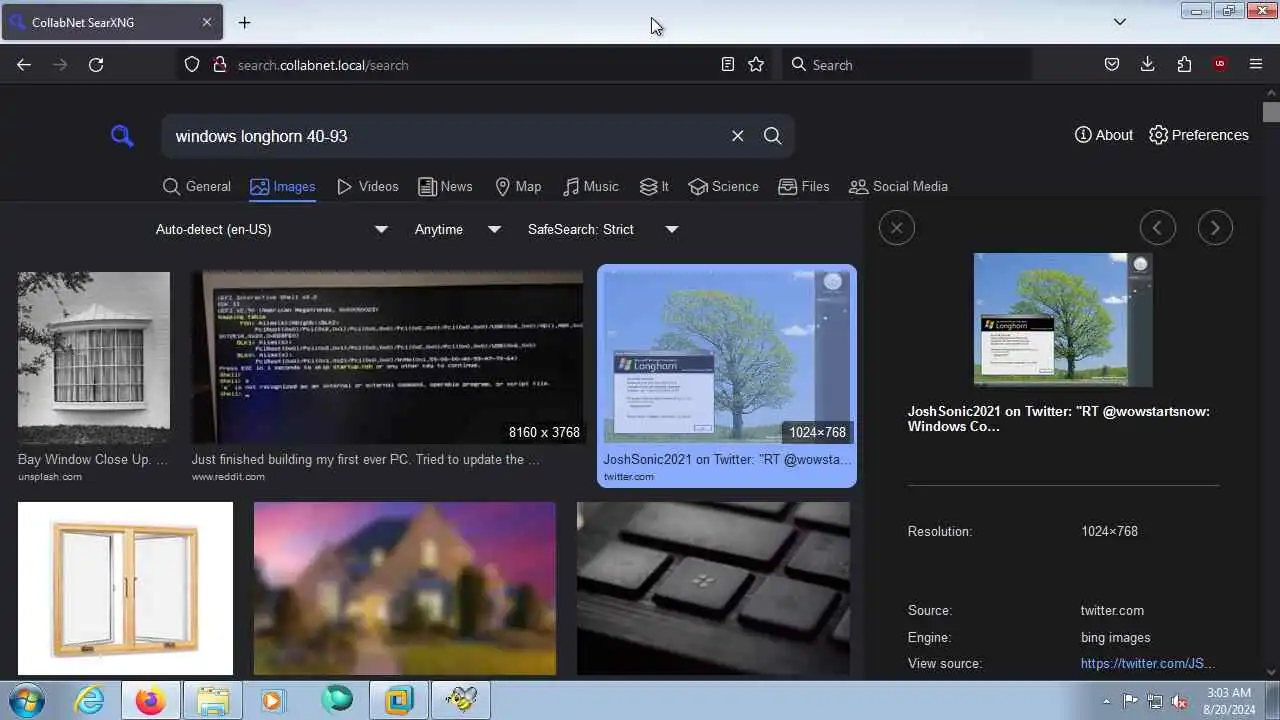
Task: Select the Images tab
Action: tap(283, 187)
